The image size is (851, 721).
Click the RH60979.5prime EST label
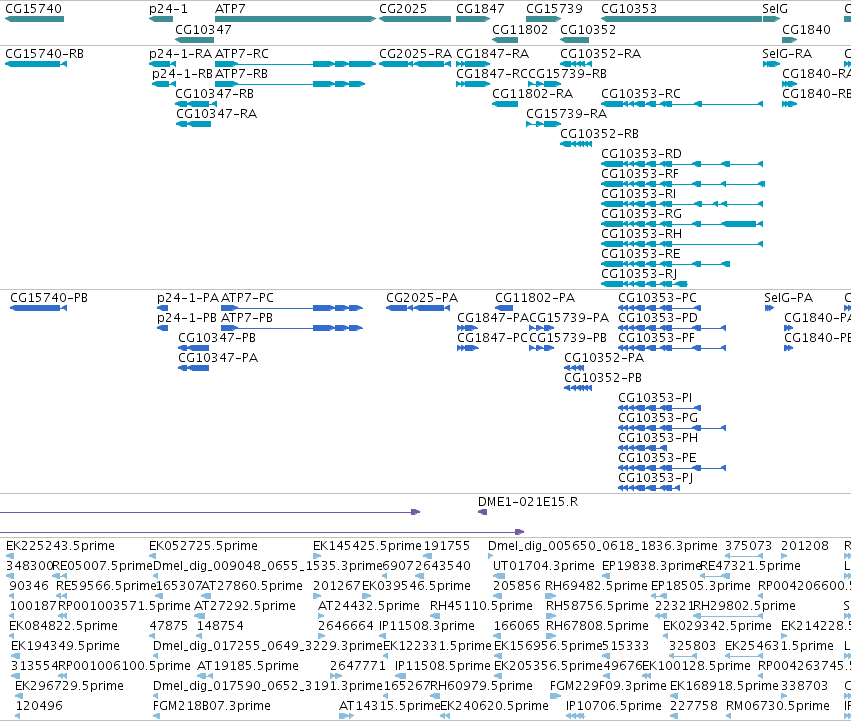pos(481,686)
